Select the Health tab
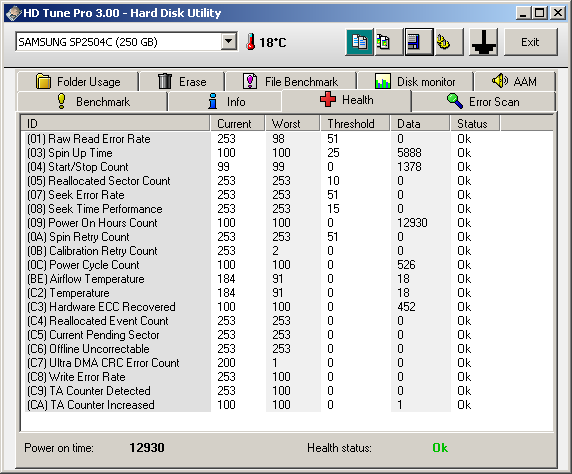The width and height of the screenshot is (572, 474). coord(347,100)
